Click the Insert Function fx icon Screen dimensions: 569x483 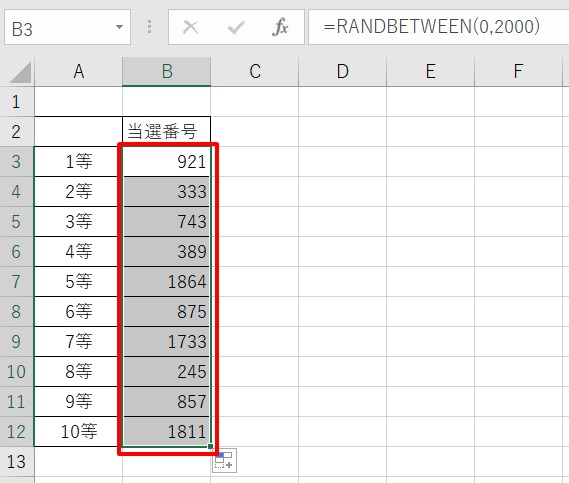280,27
